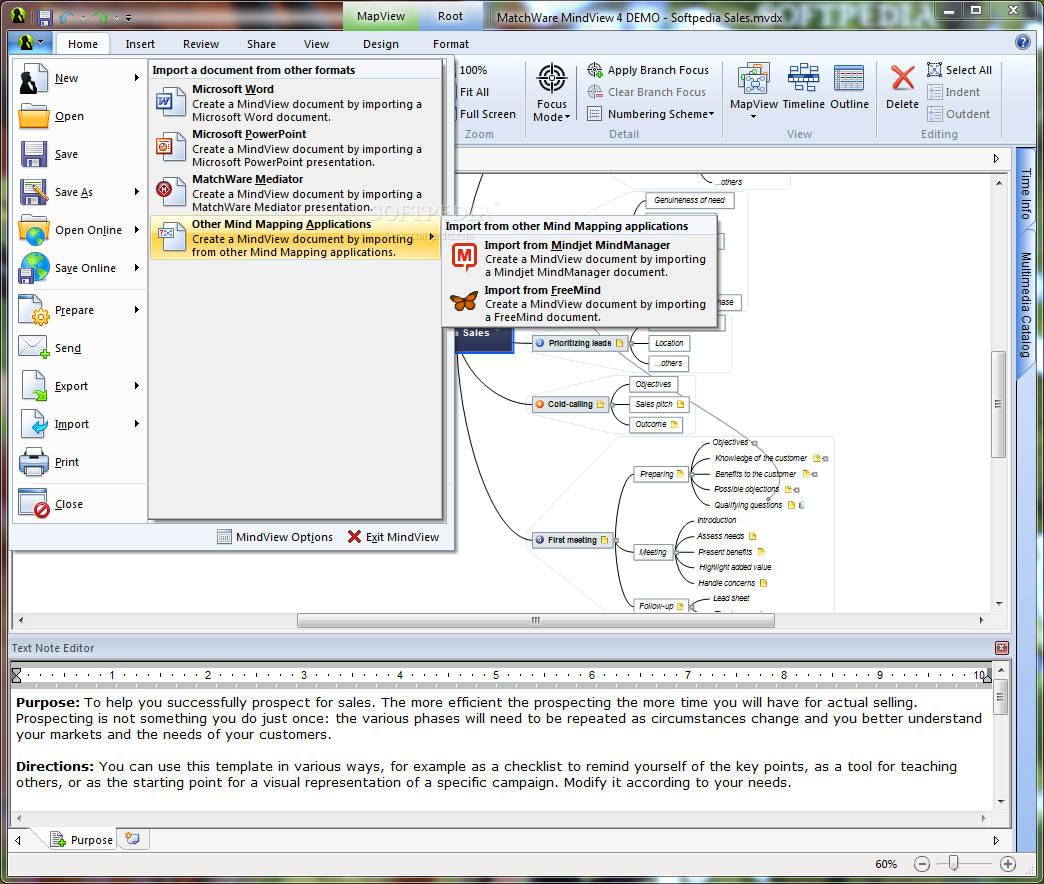The width and height of the screenshot is (1044, 884).
Task: Switch to Timeline view
Action: click(804, 87)
